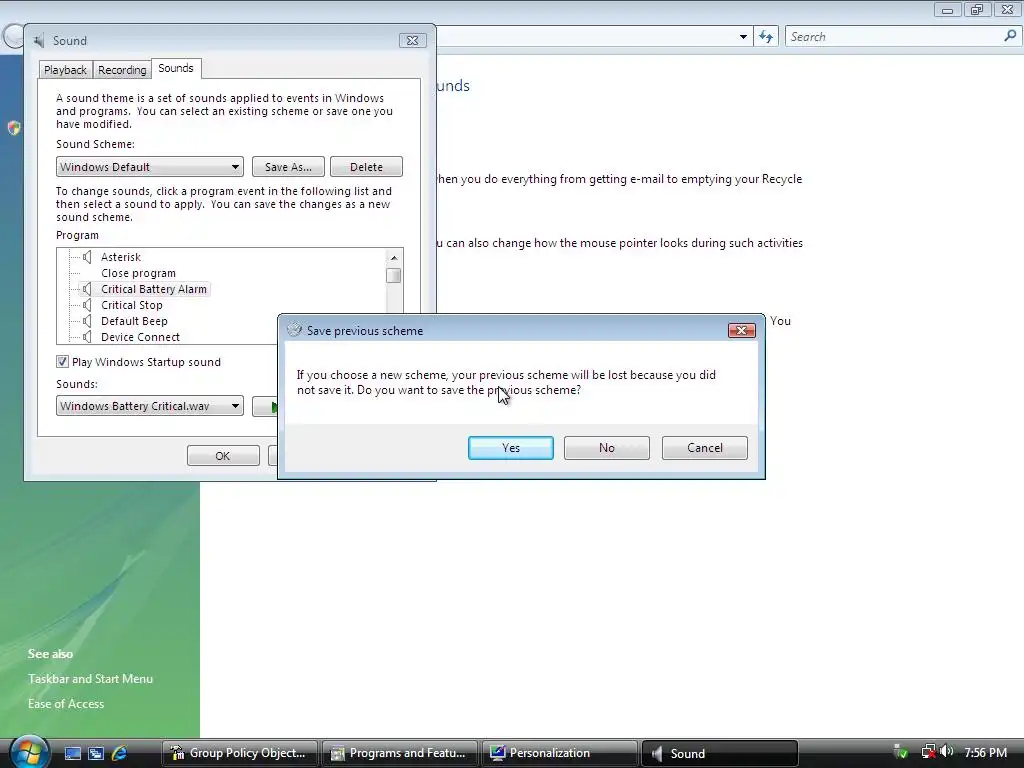Viewport: 1024px width, 768px height.
Task: Open address bar history dropdown arrow
Action: 743,37
